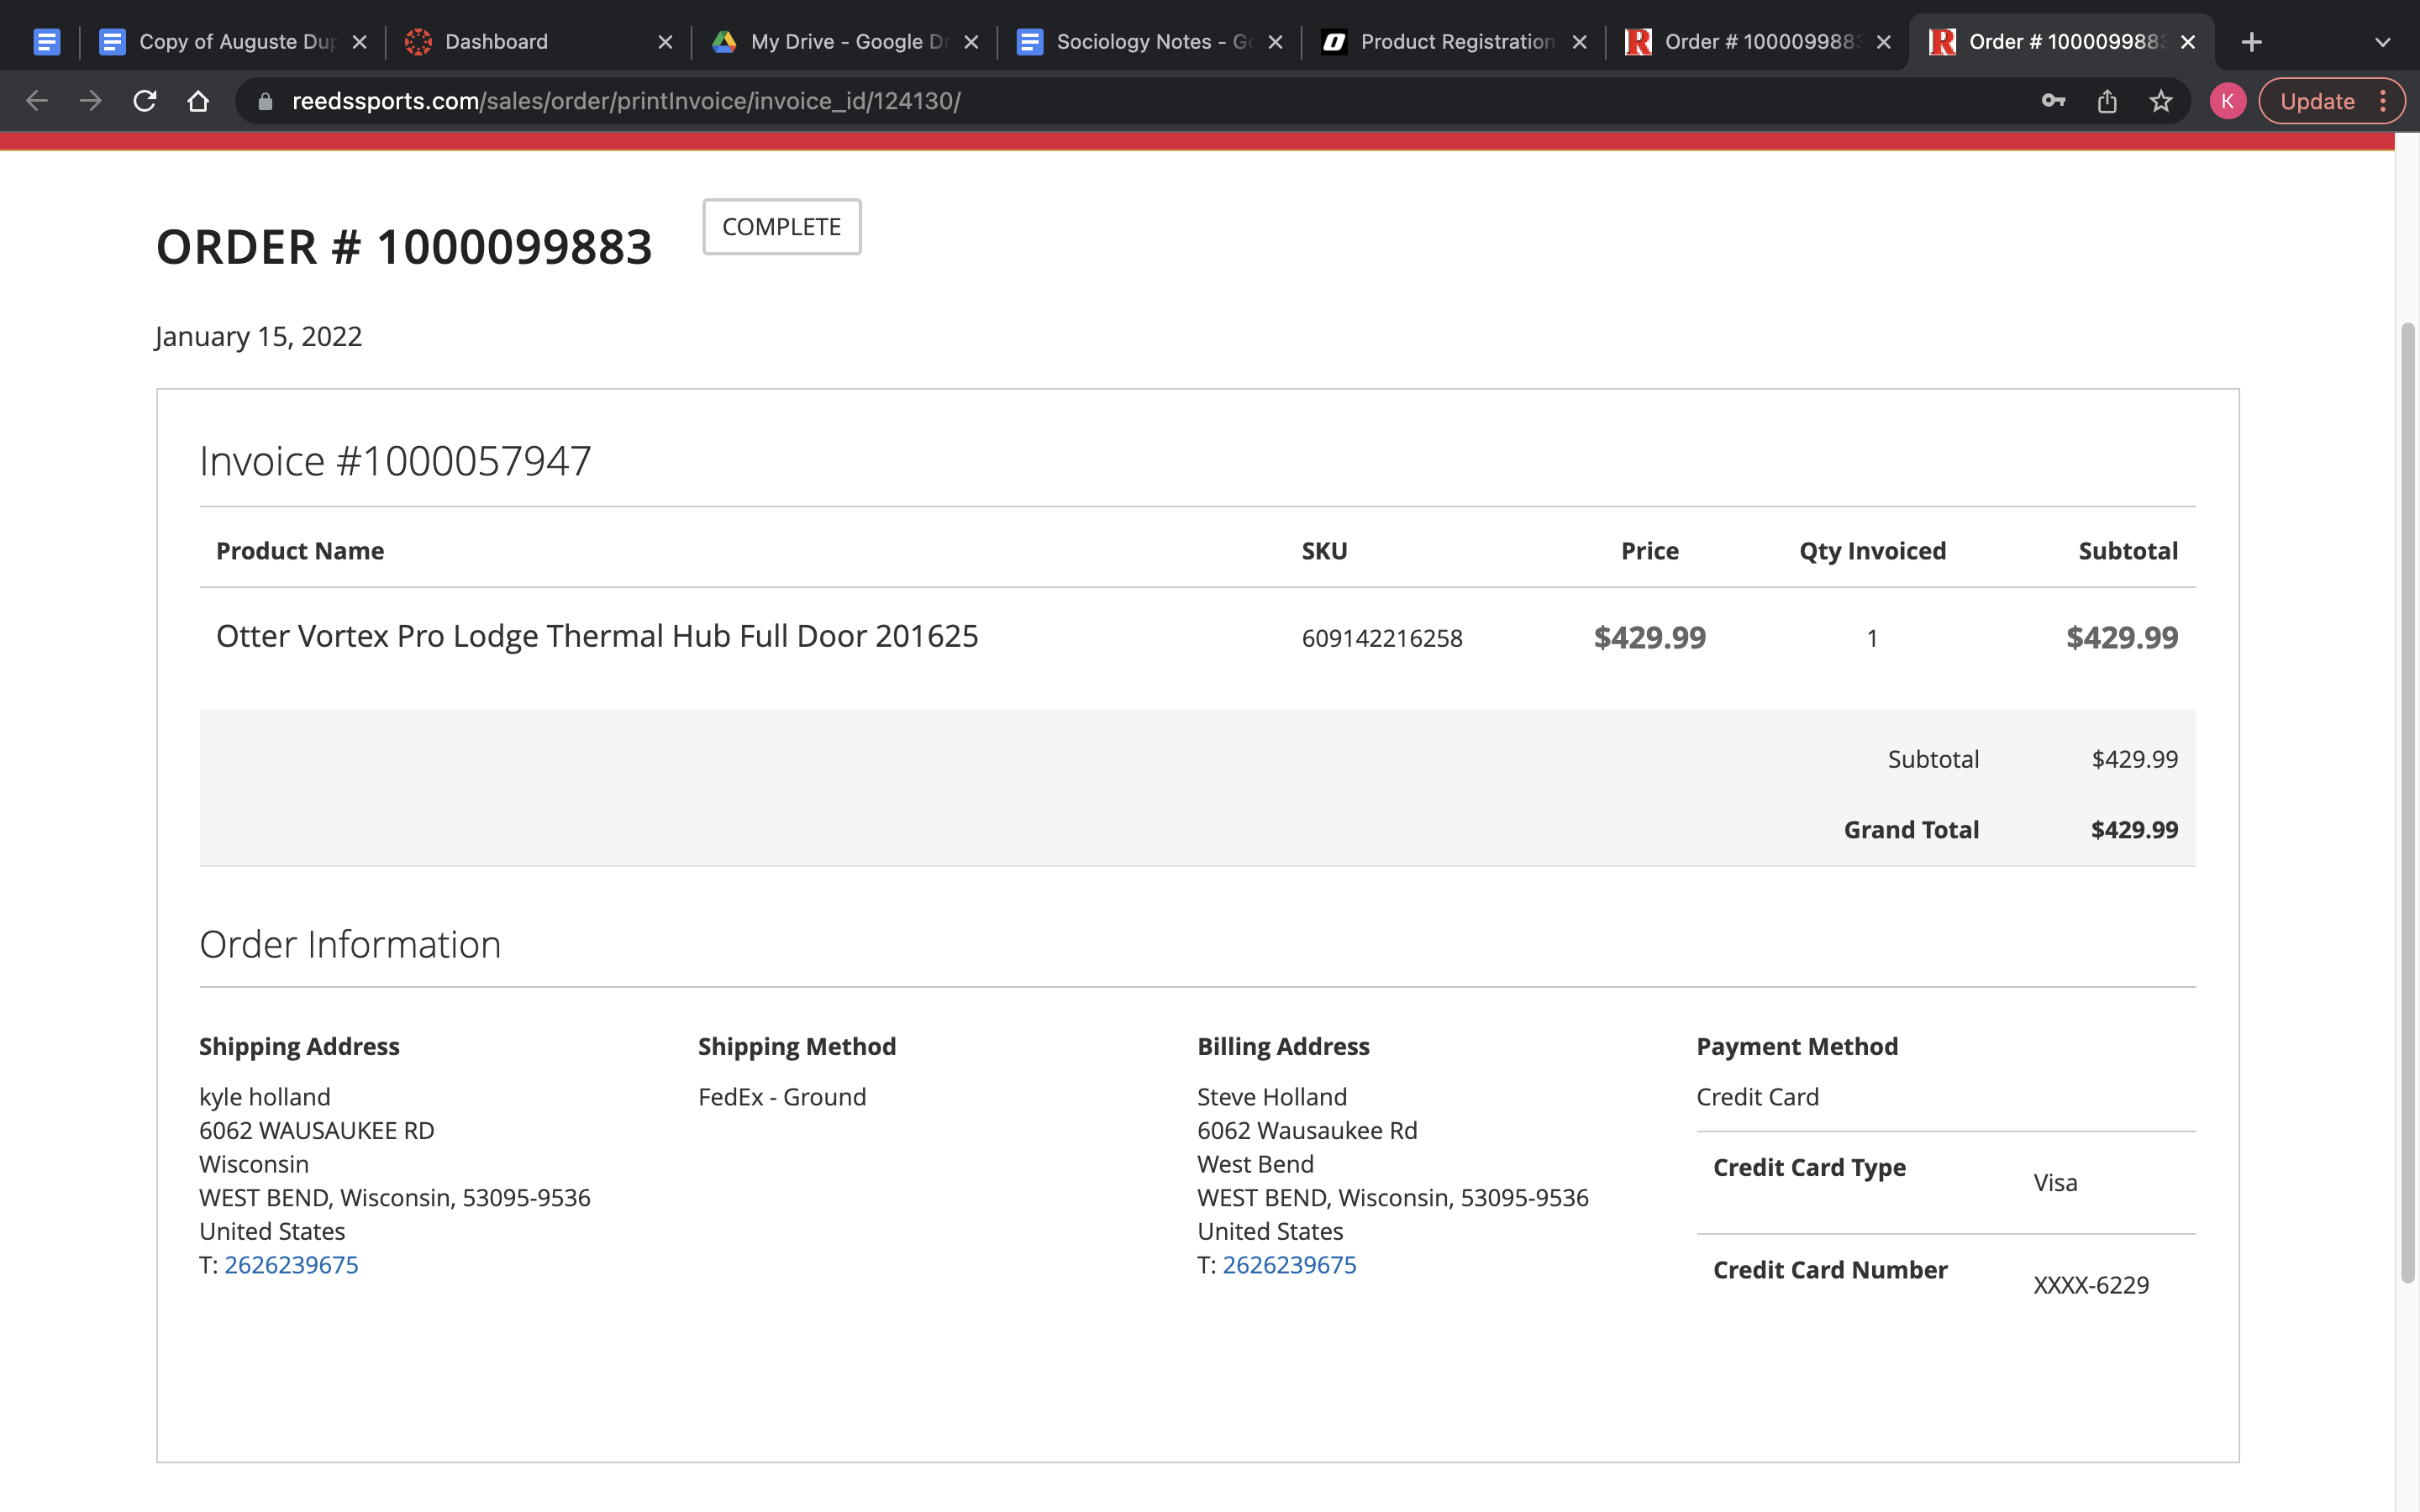Click the browser forward arrow
2420x1512 pixels.
pos(91,101)
